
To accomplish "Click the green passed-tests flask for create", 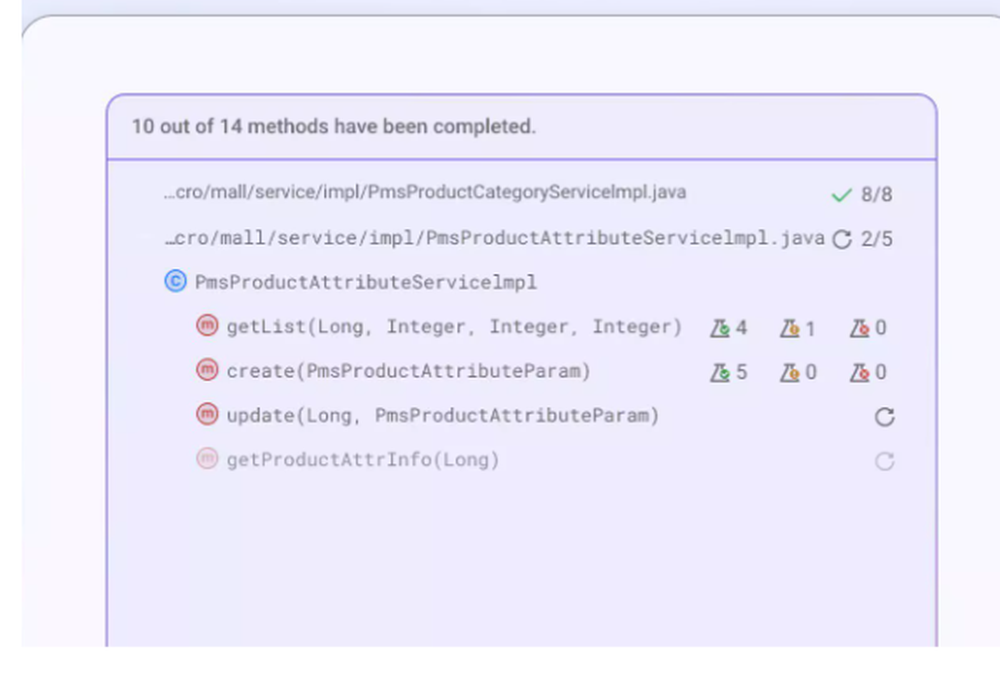I will point(720,372).
